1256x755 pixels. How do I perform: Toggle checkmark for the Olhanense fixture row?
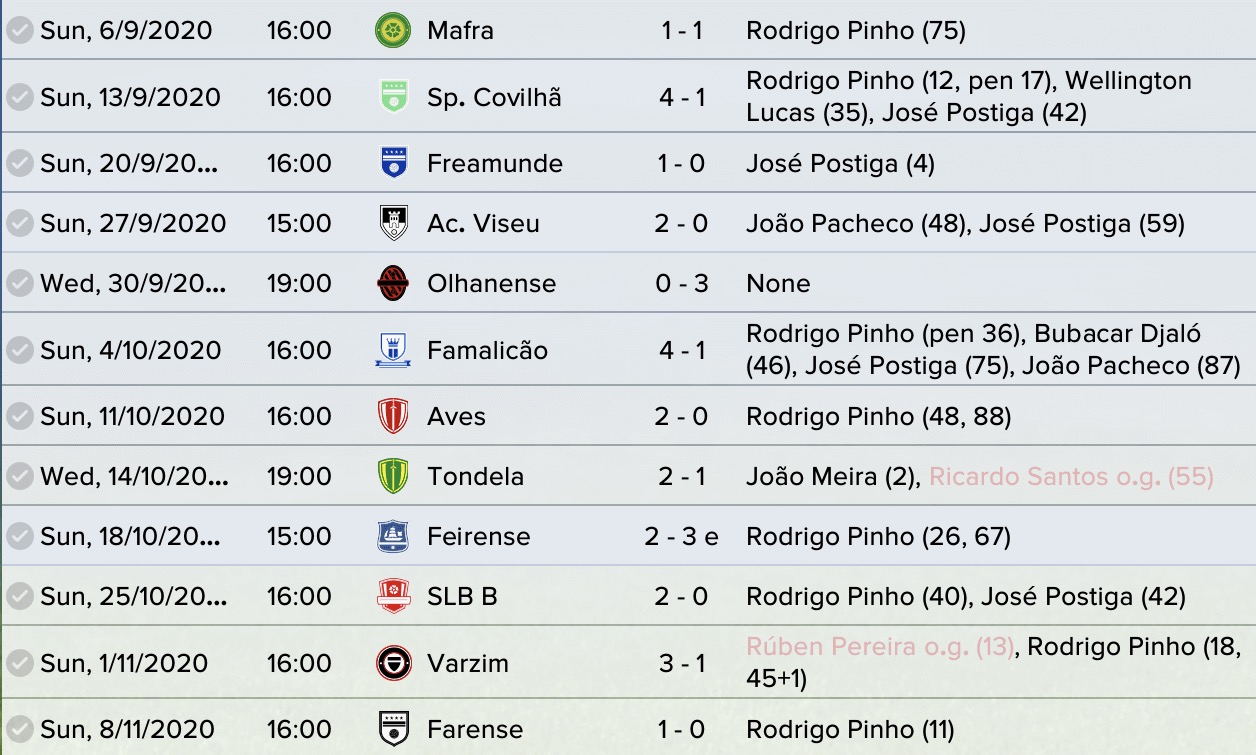(19, 283)
